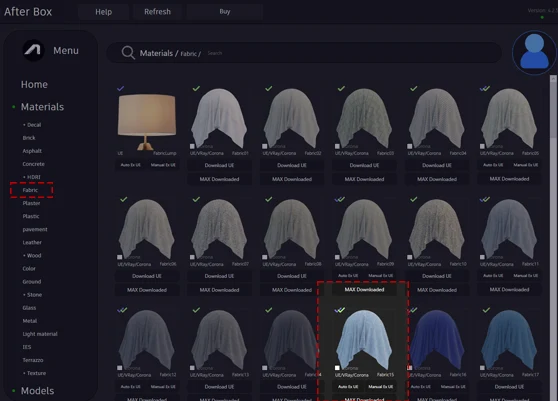The width and height of the screenshot is (558, 401).
Task: Click Download UE under Fabric03
Action: 364,165
